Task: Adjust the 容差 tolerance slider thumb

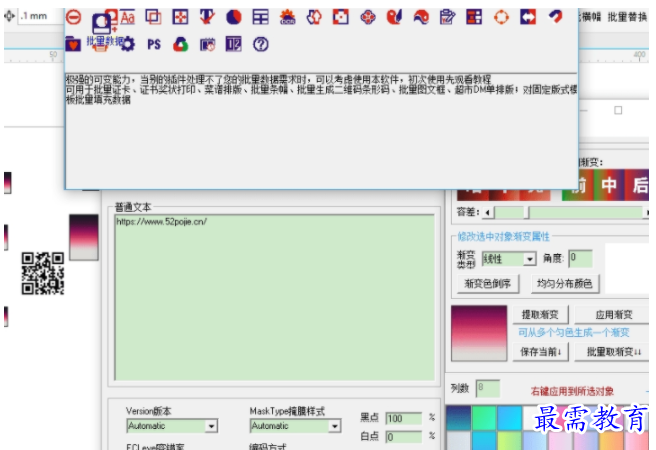Action: click(527, 212)
